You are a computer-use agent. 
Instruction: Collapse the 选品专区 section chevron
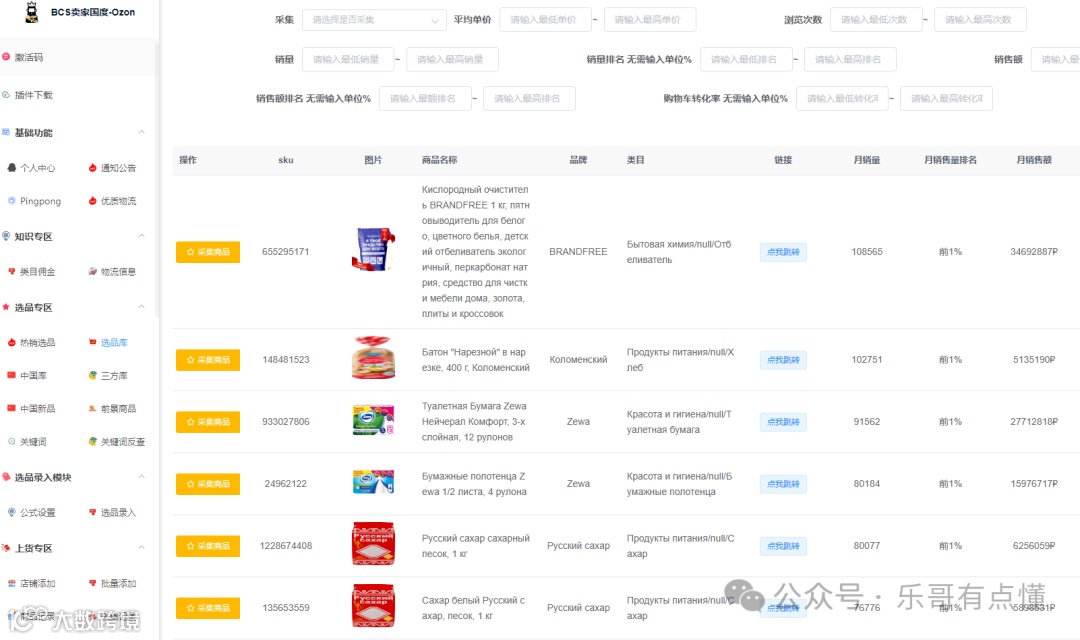(x=141, y=307)
